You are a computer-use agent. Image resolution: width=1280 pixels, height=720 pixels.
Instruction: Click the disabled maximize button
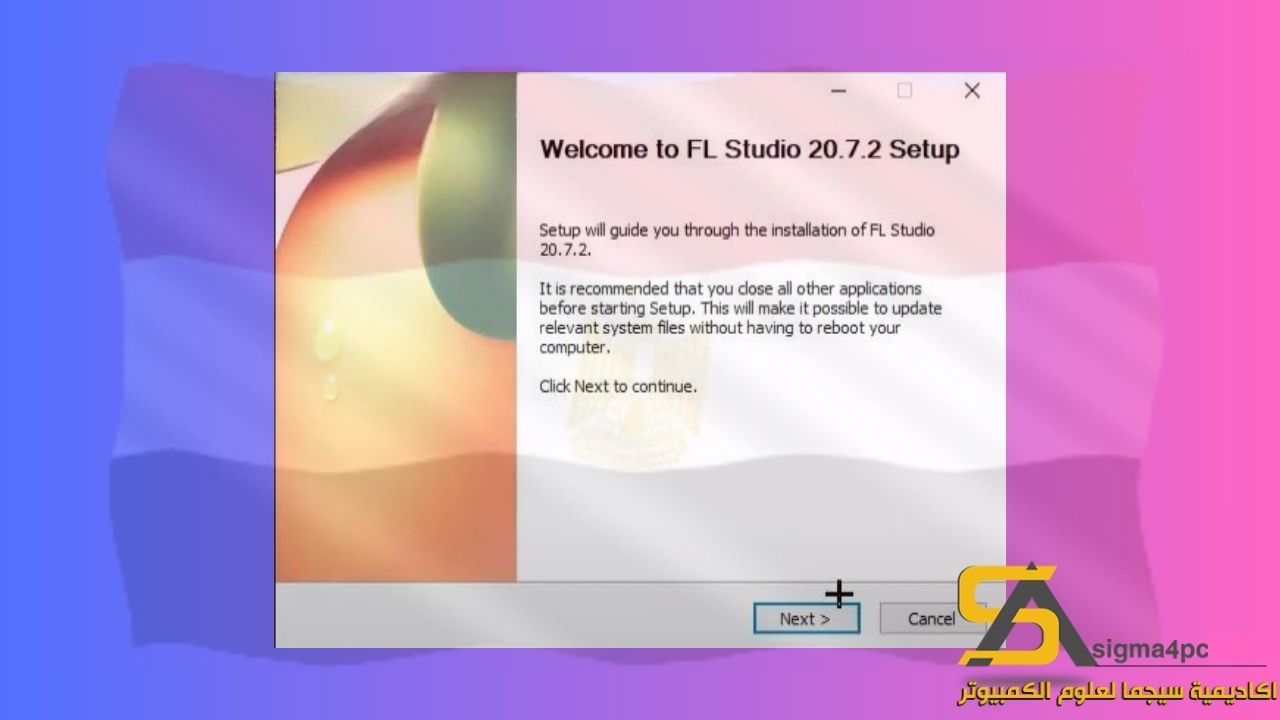coord(905,91)
